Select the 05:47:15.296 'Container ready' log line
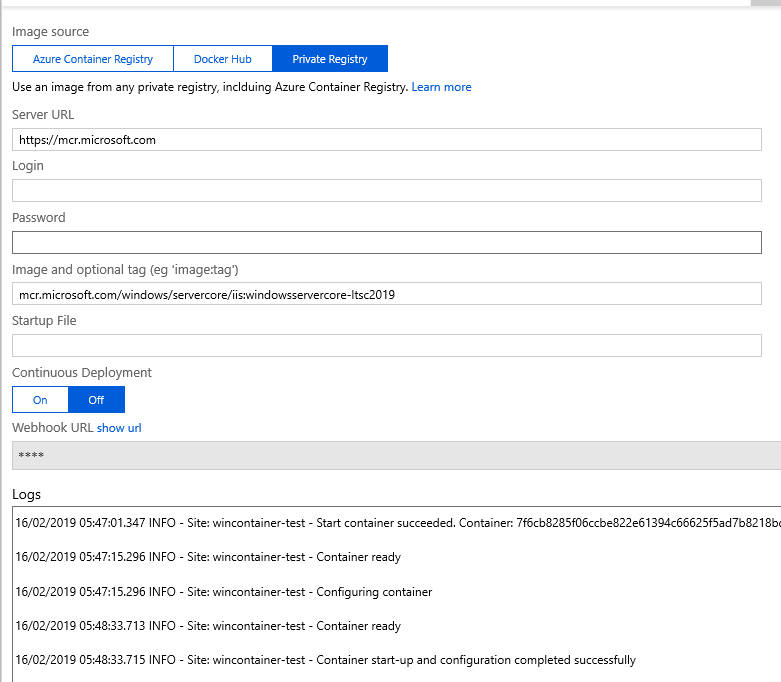Image resolution: width=781 pixels, height=682 pixels. click(x=208, y=557)
